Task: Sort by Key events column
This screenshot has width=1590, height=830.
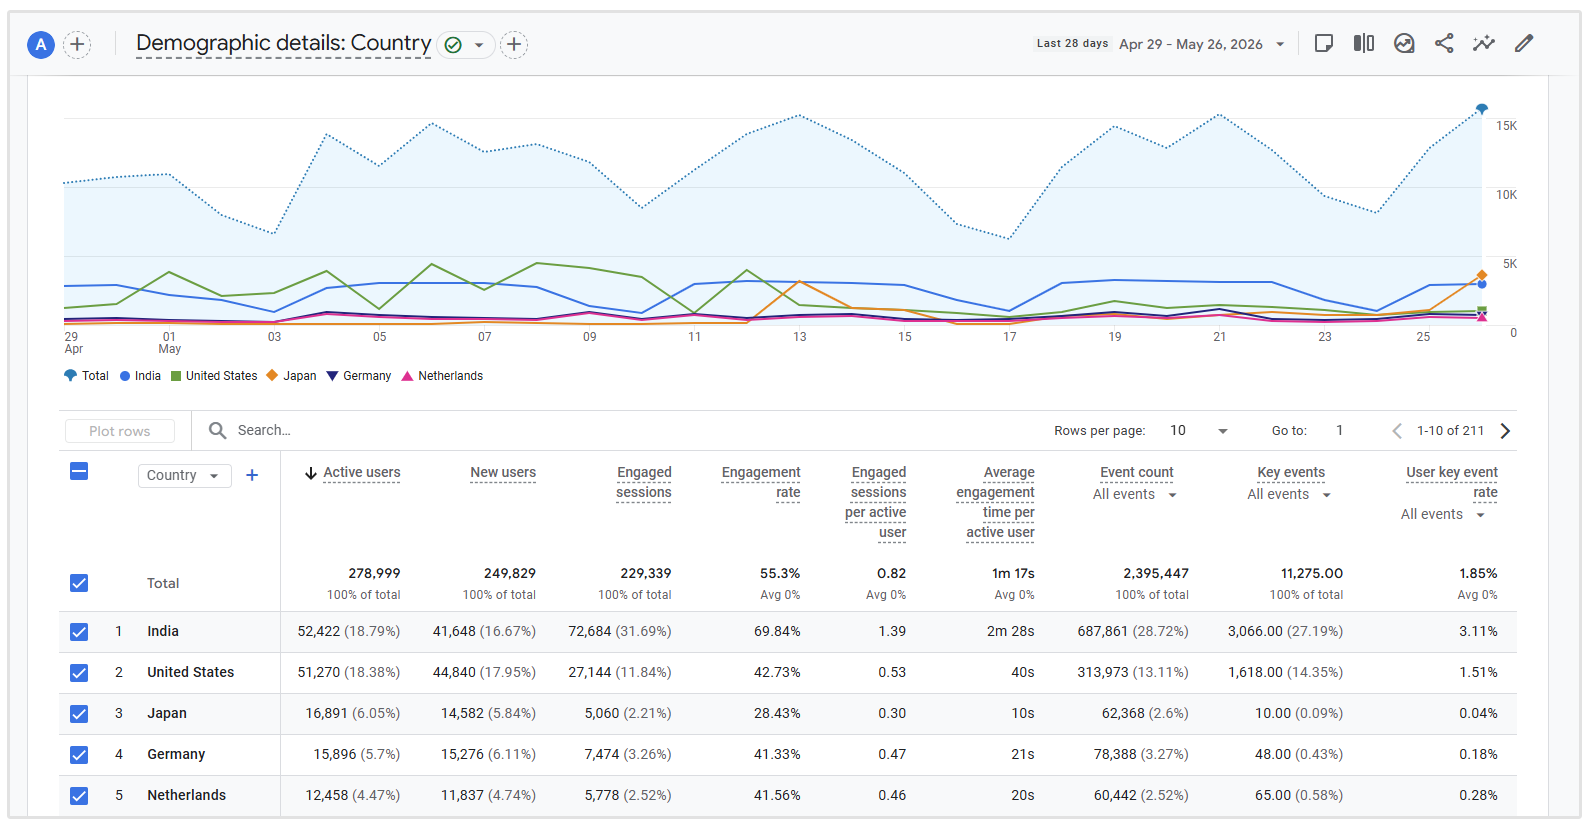Action: 1291,473
